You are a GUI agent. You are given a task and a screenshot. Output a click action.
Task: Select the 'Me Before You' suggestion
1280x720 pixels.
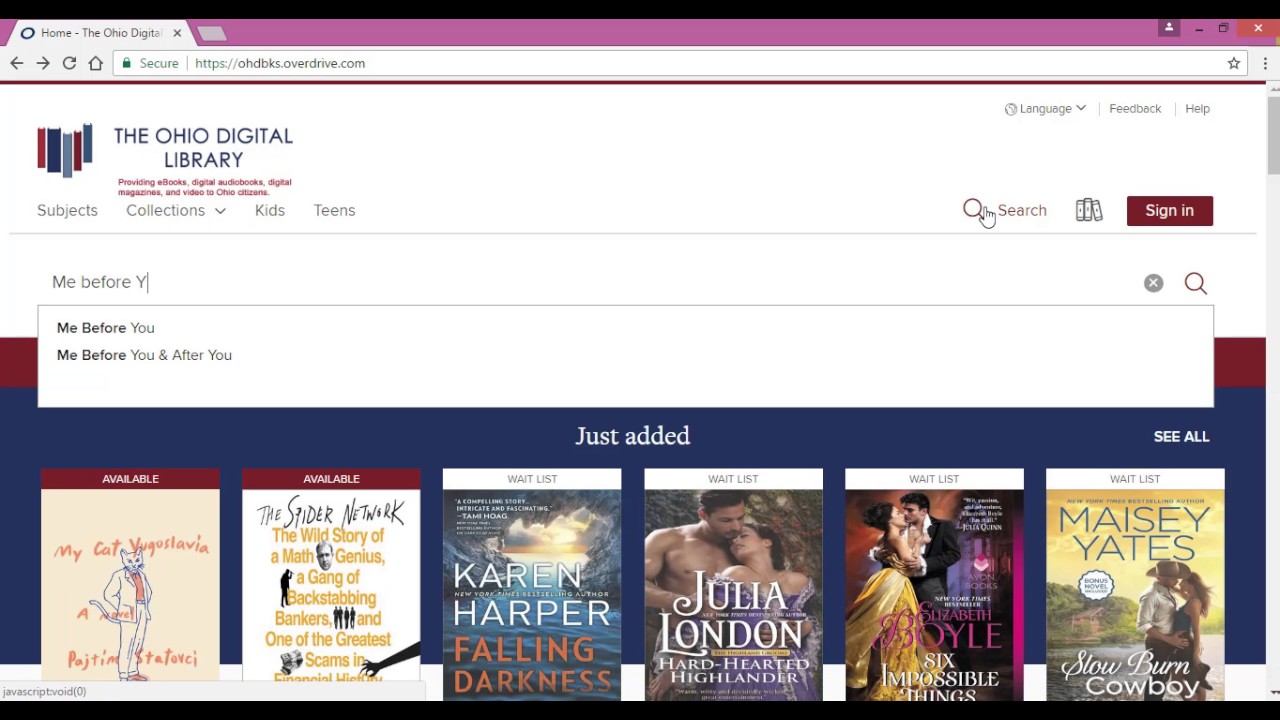click(x=106, y=328)
